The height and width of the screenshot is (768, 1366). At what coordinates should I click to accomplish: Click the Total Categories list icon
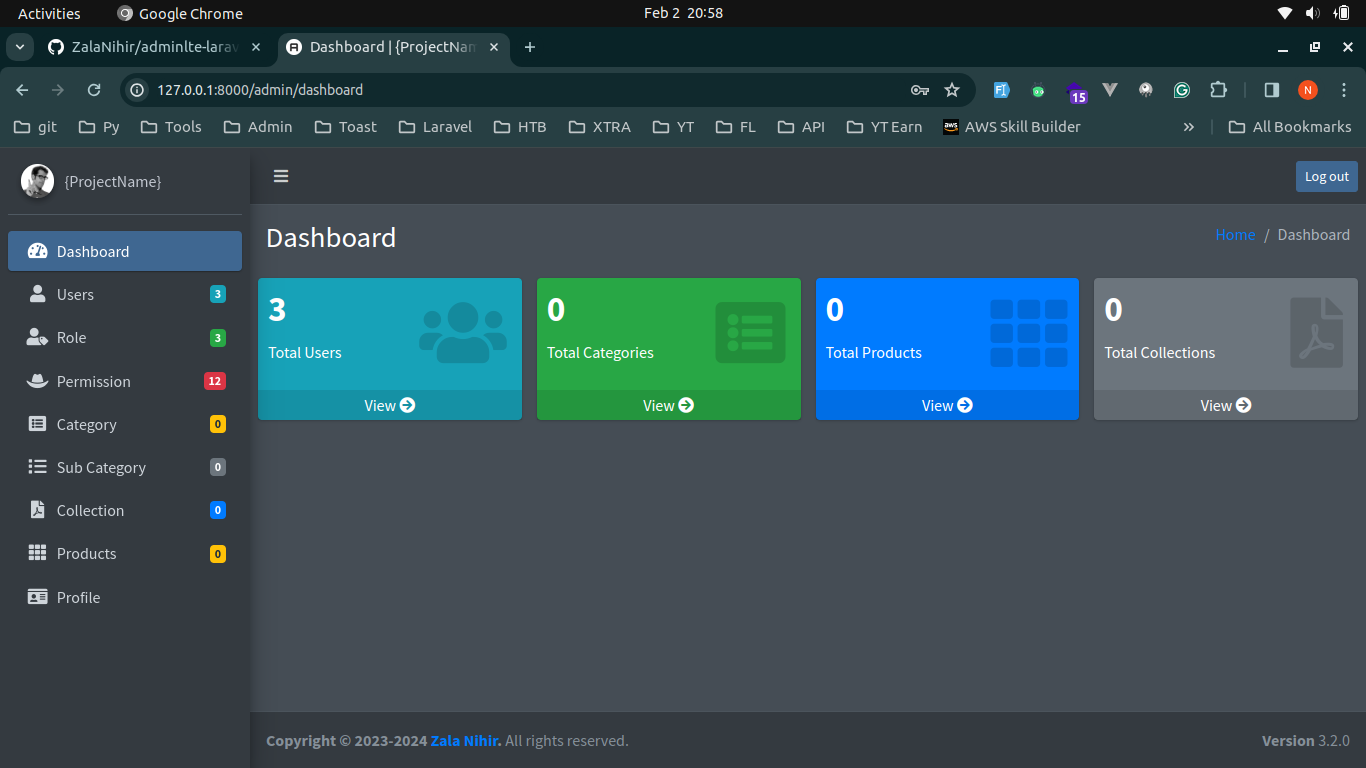click(750, 333)
